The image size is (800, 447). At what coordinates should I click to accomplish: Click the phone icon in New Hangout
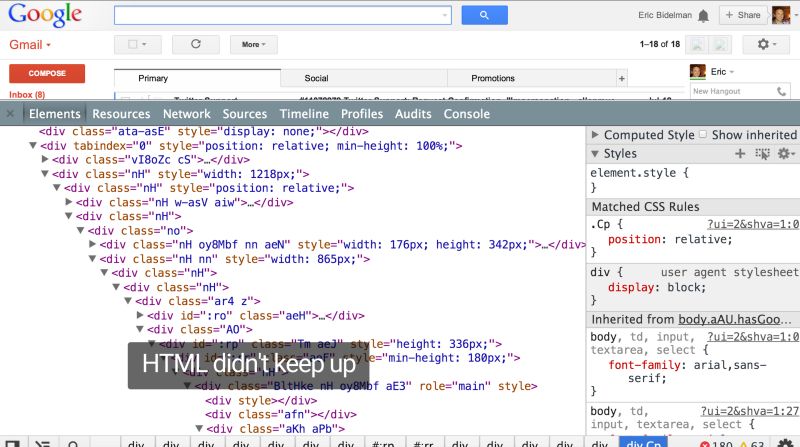781,91
